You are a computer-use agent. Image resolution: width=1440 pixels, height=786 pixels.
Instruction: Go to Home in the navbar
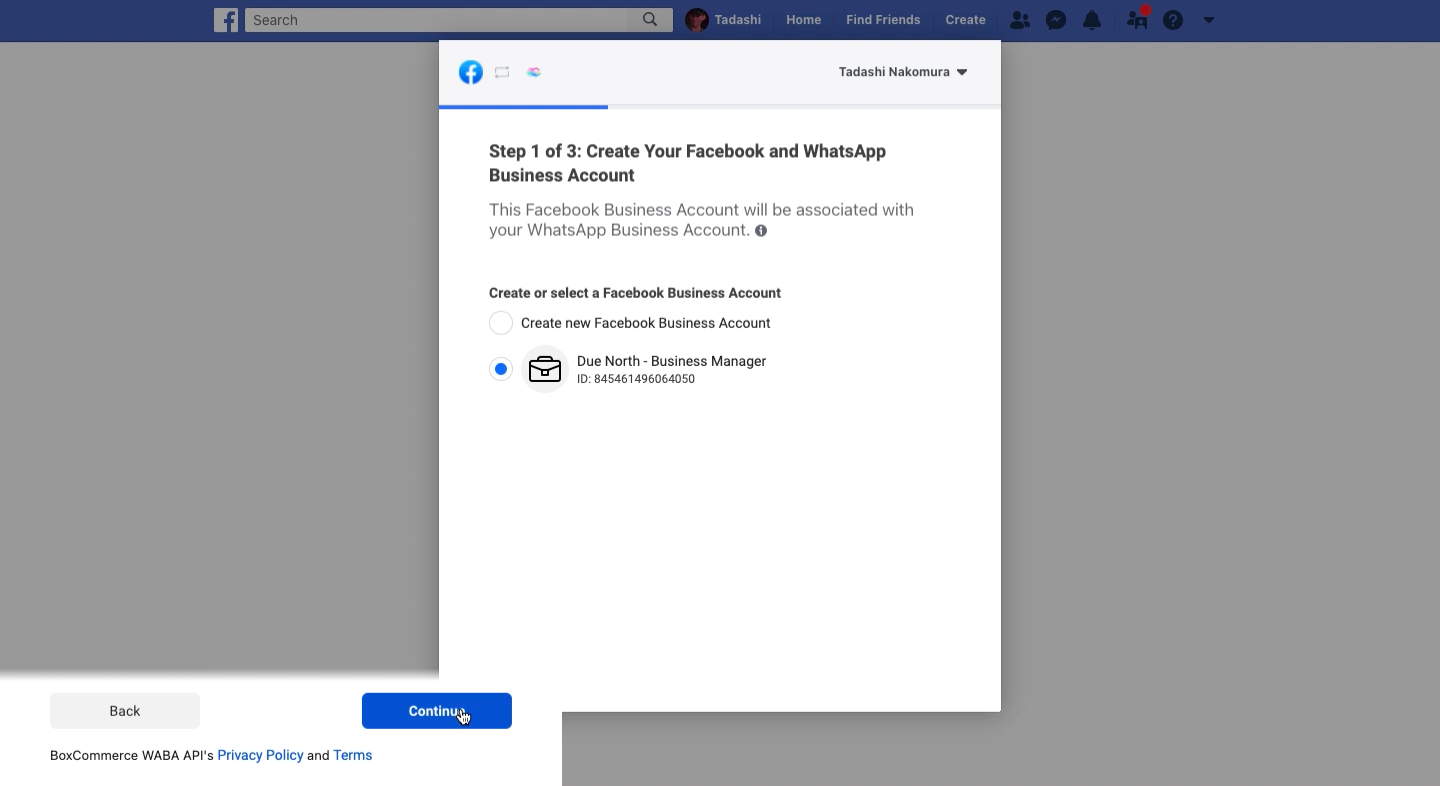point(803,20)
